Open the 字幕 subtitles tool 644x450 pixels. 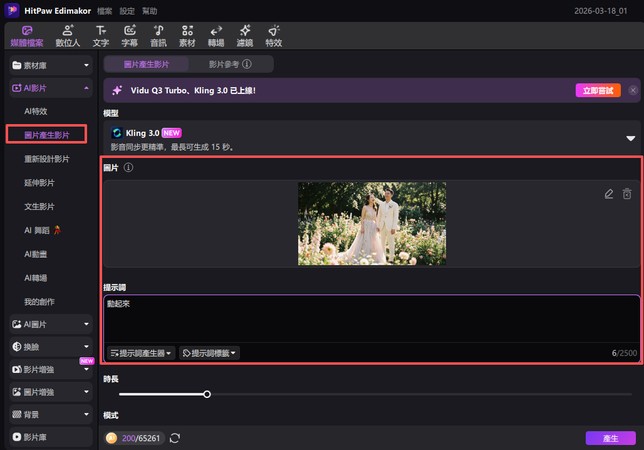pyautogui.click(x=129, y=36)
